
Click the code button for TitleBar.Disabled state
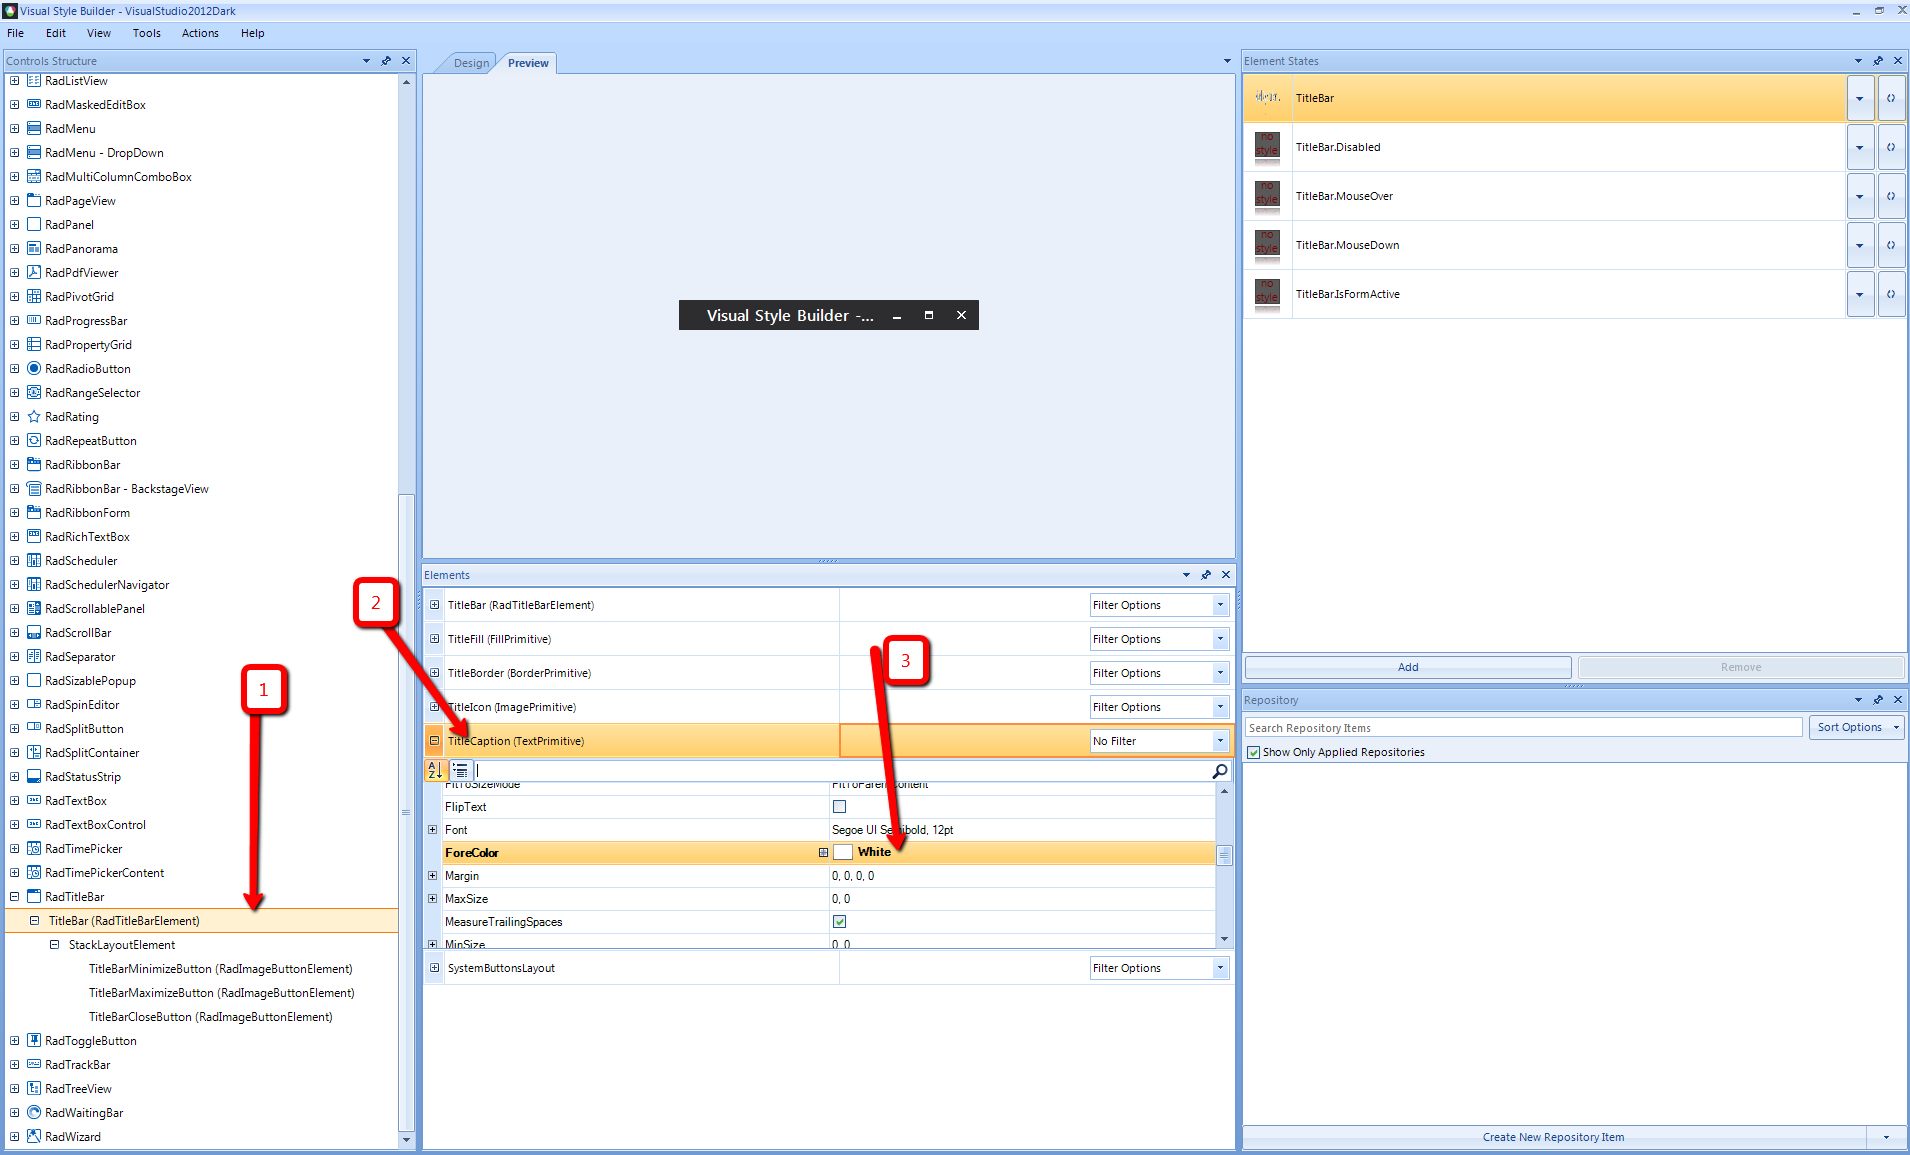click(x=1891, y=147)
